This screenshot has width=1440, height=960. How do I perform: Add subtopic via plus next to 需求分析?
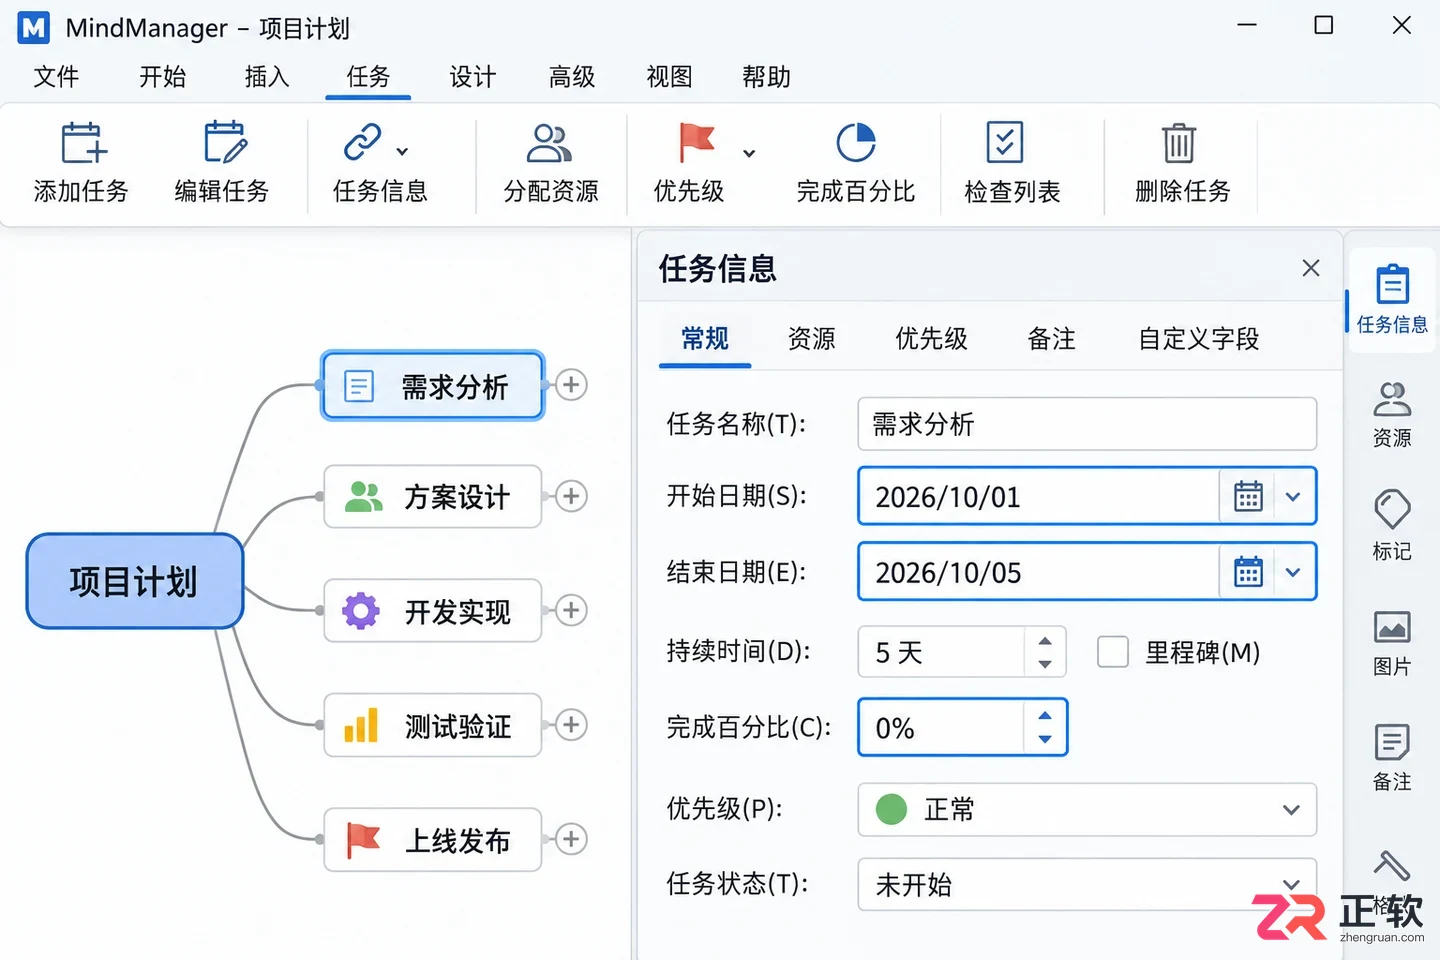[571, 384]
